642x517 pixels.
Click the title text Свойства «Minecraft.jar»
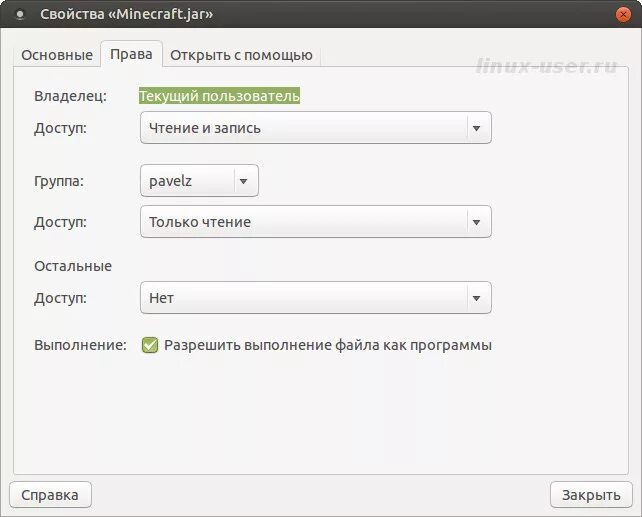point(127,14)
